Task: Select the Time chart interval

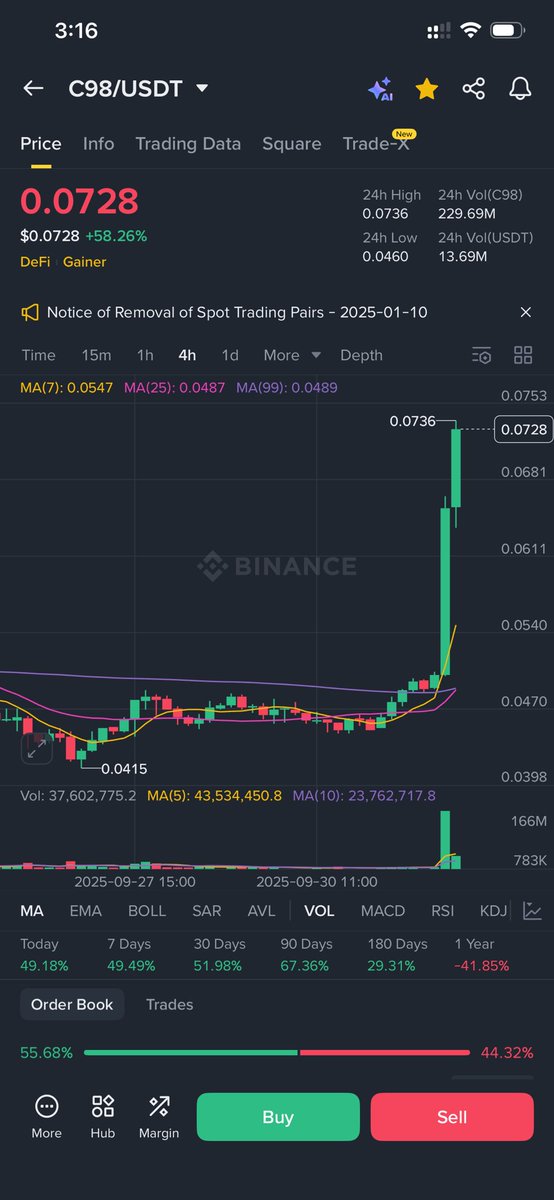Action: point(39,355)
